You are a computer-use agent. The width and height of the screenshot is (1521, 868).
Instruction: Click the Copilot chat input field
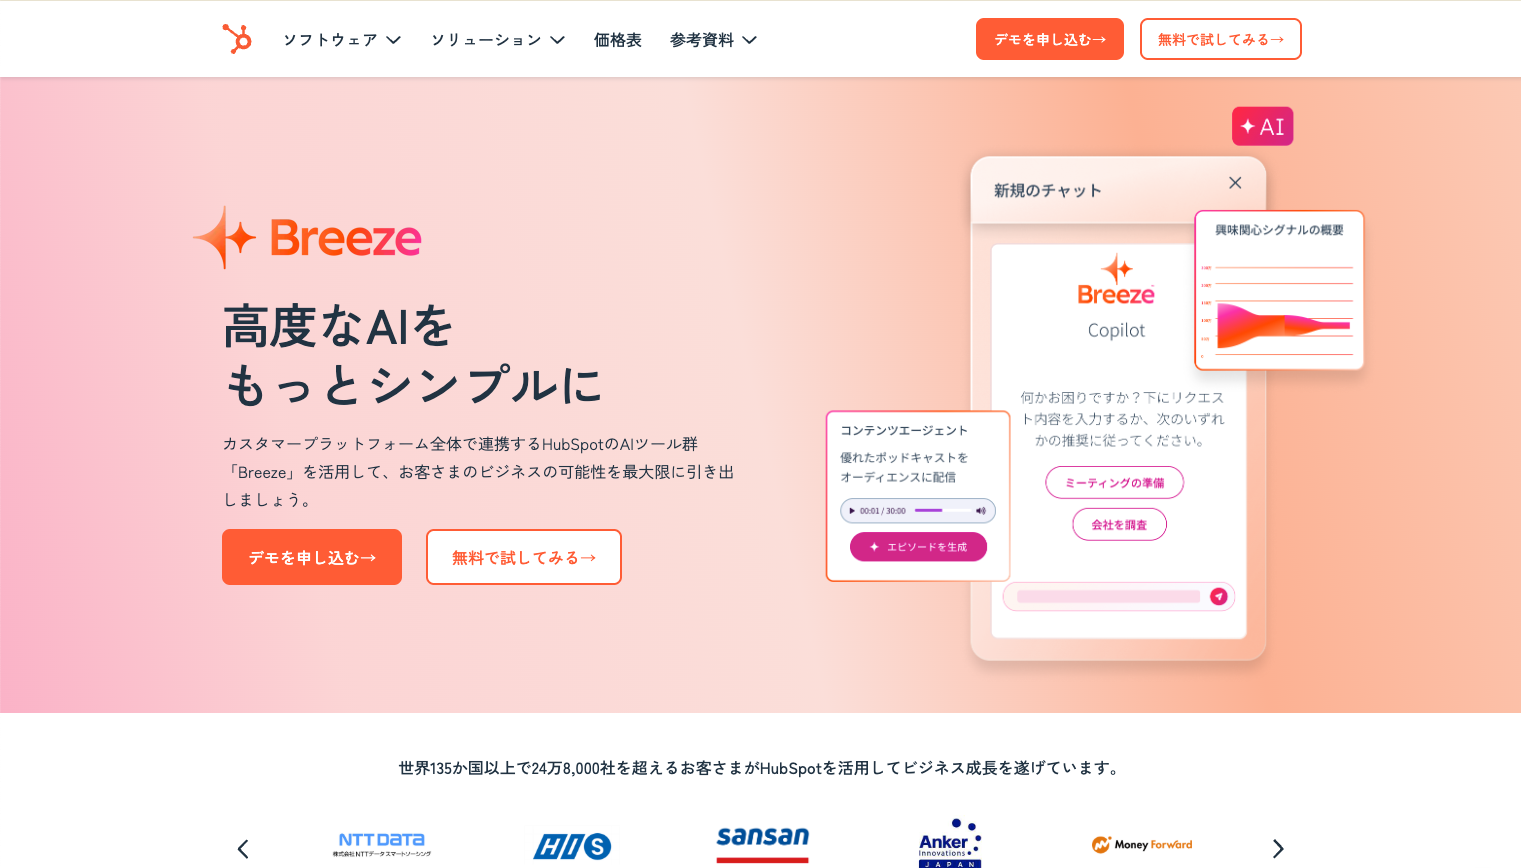click(1108, 596)
